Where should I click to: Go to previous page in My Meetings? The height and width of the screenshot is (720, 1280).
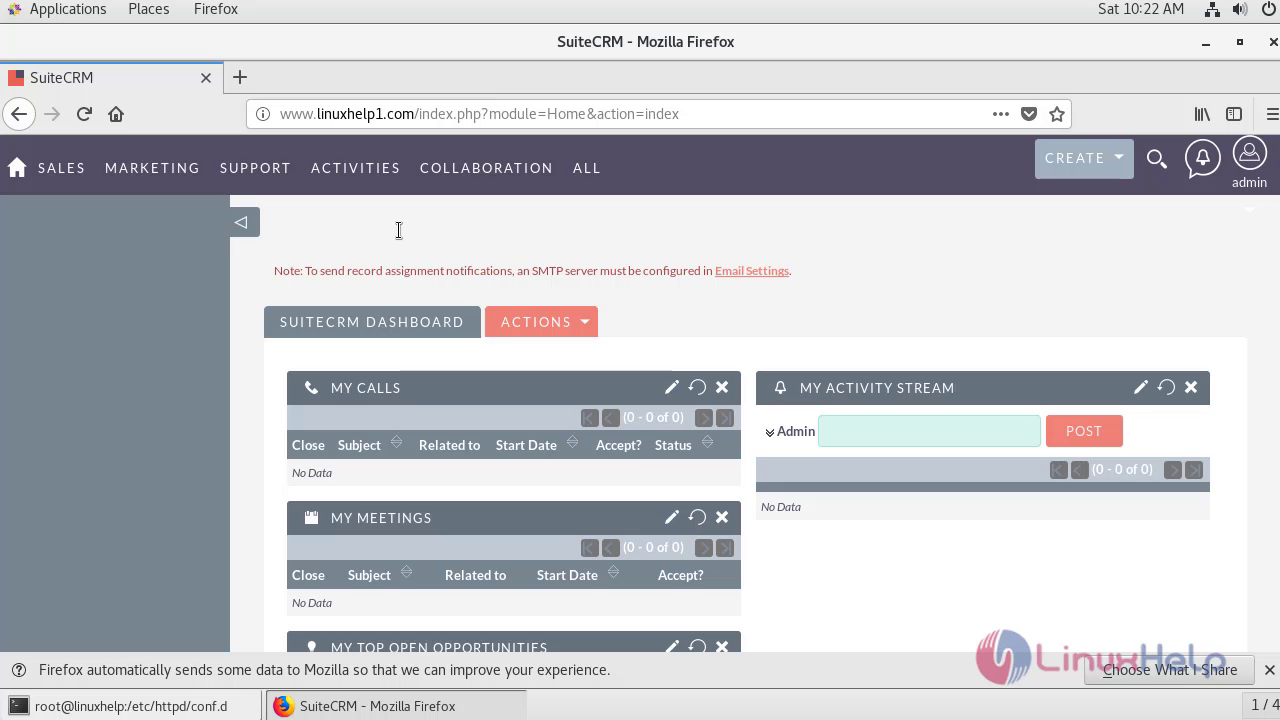[611, 548]
